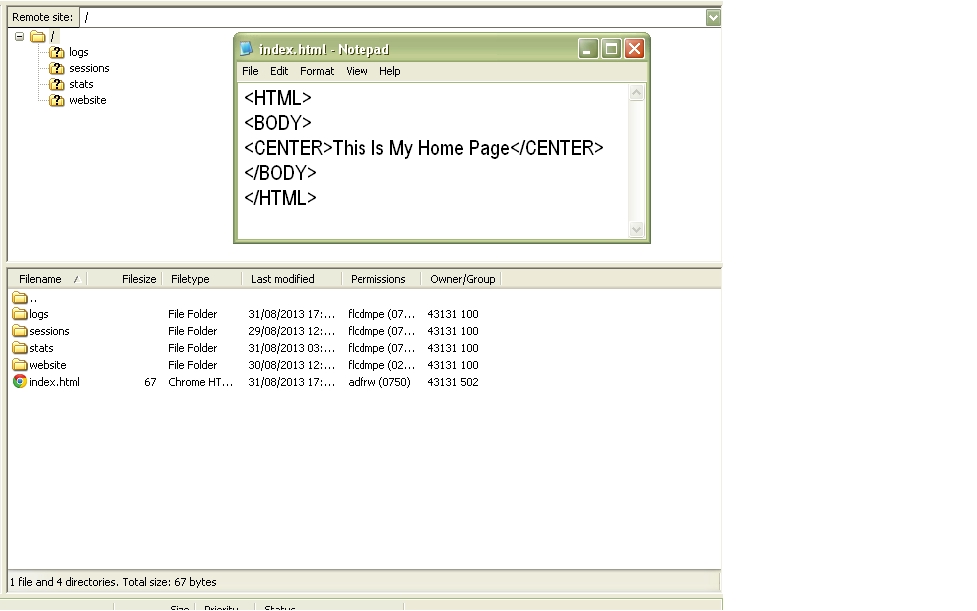The image size is (977, 611).
Task: Click the '</BODY>' line in Notepad
Action: pyautogui.click(x=280, y=173)
